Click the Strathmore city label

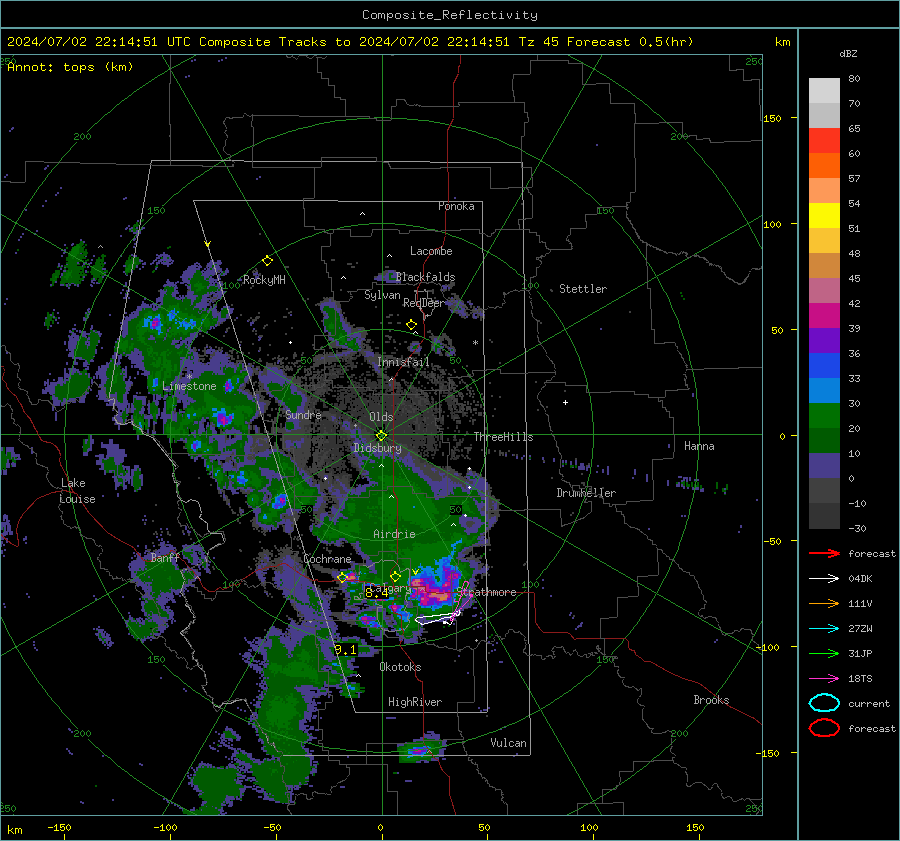click(487, 592)
